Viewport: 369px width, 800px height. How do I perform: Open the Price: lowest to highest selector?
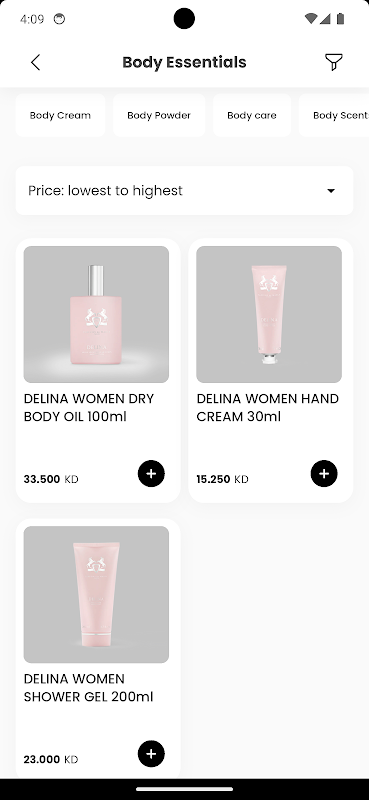[184, 190]
